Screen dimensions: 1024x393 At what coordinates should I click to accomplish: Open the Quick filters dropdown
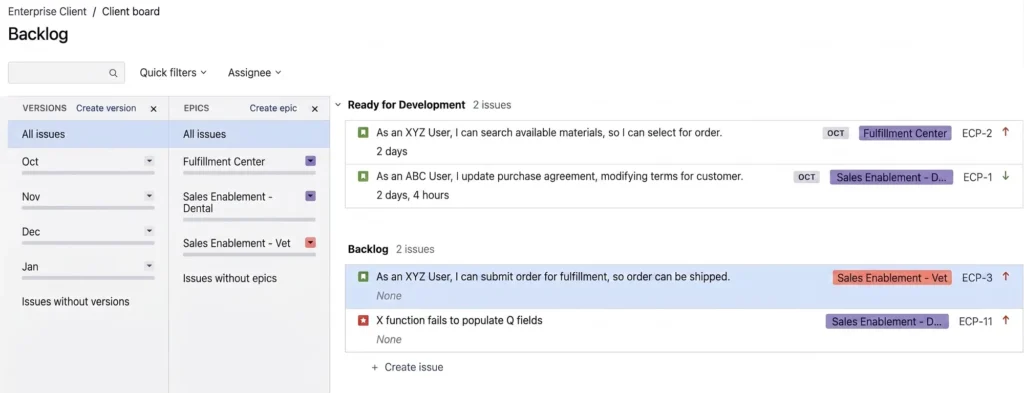click(x=173, y=72)
